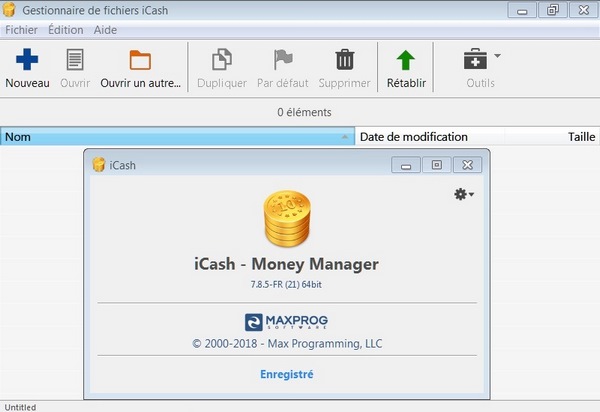
Task: Click the Par défaut flag icon
Action: pos(283,60)
